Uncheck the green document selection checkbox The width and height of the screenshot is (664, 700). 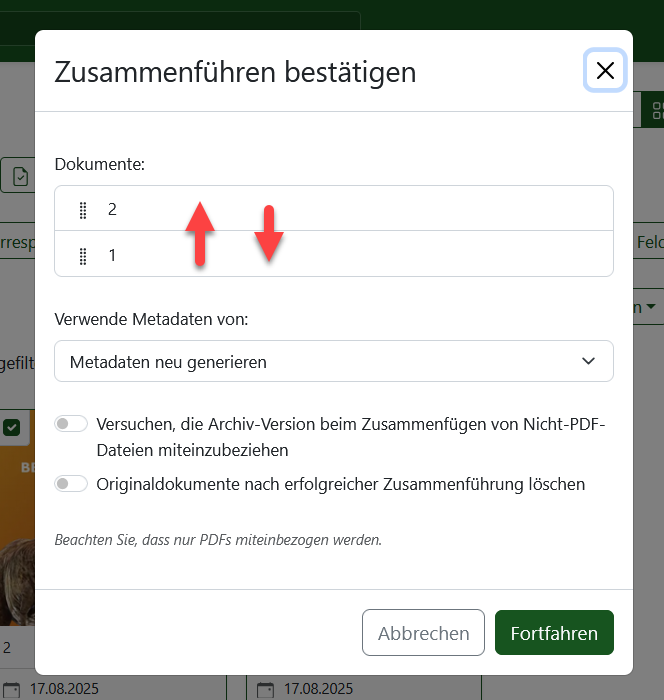(x=12, y=427)
